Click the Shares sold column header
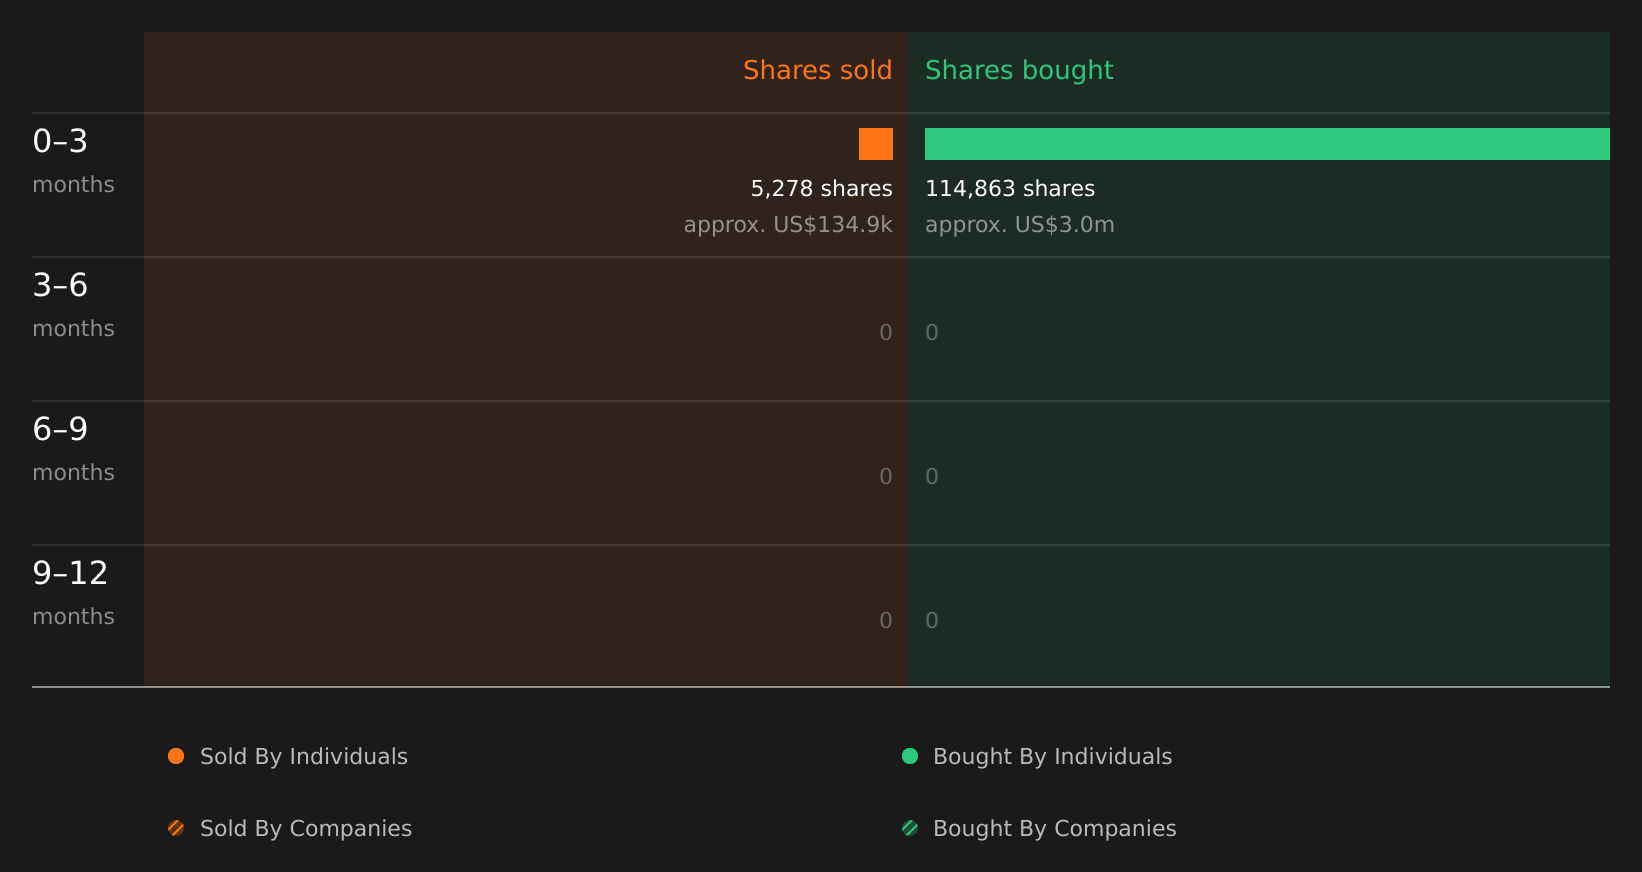This screenshot has width=1642, height=872. tap(817, 70)
